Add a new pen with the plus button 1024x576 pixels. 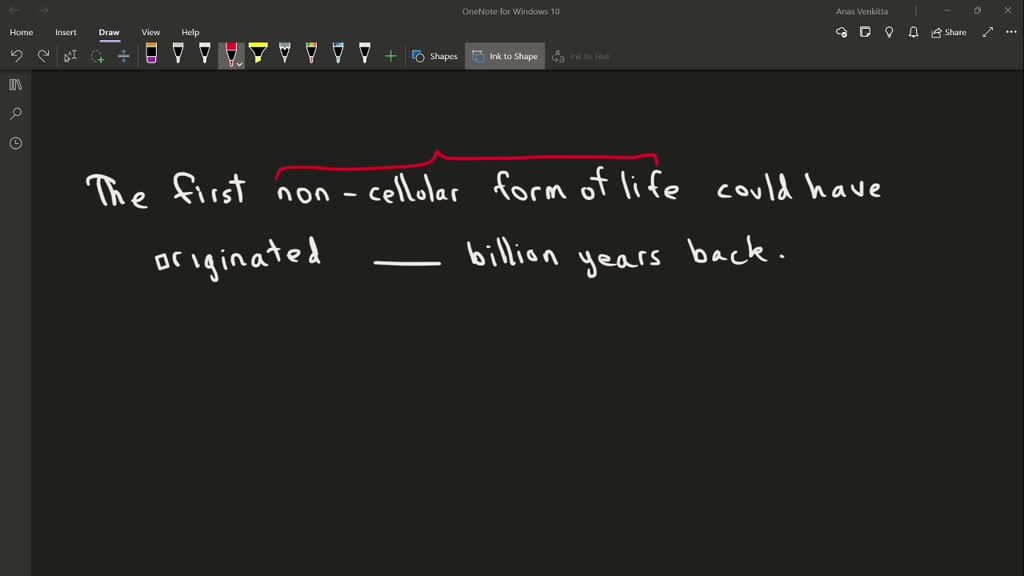pyautogui.click(x=390, y=55)
